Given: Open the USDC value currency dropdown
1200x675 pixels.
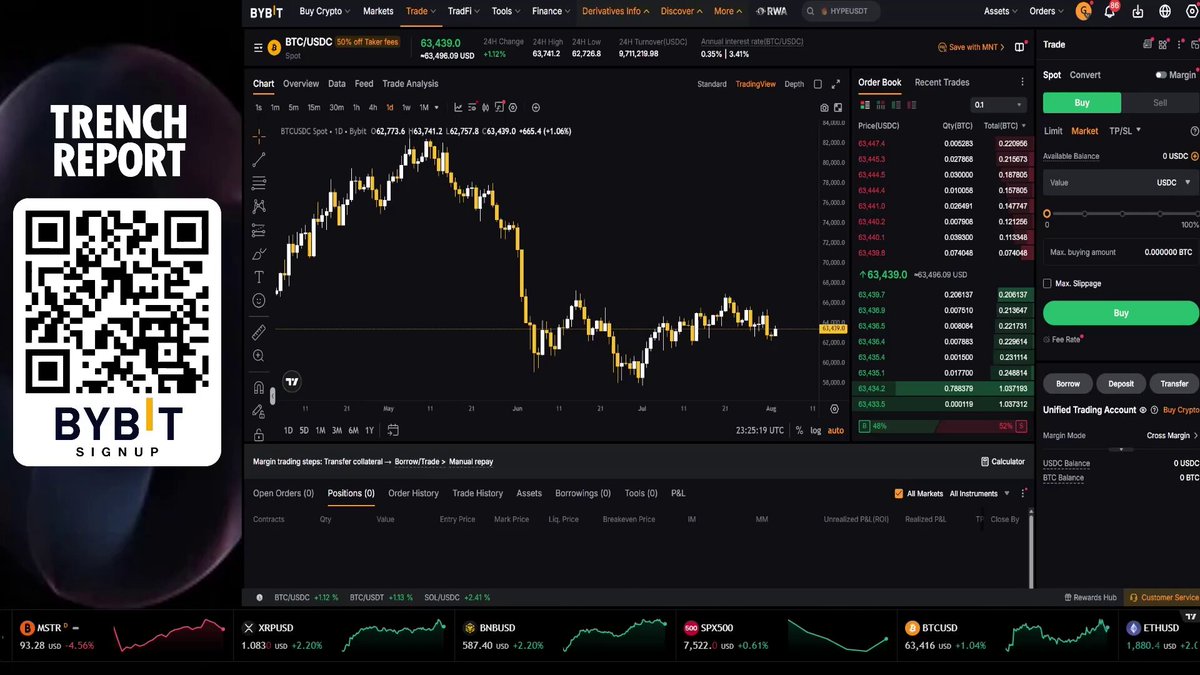Looking at the screenshot, I should point(1174,183).
